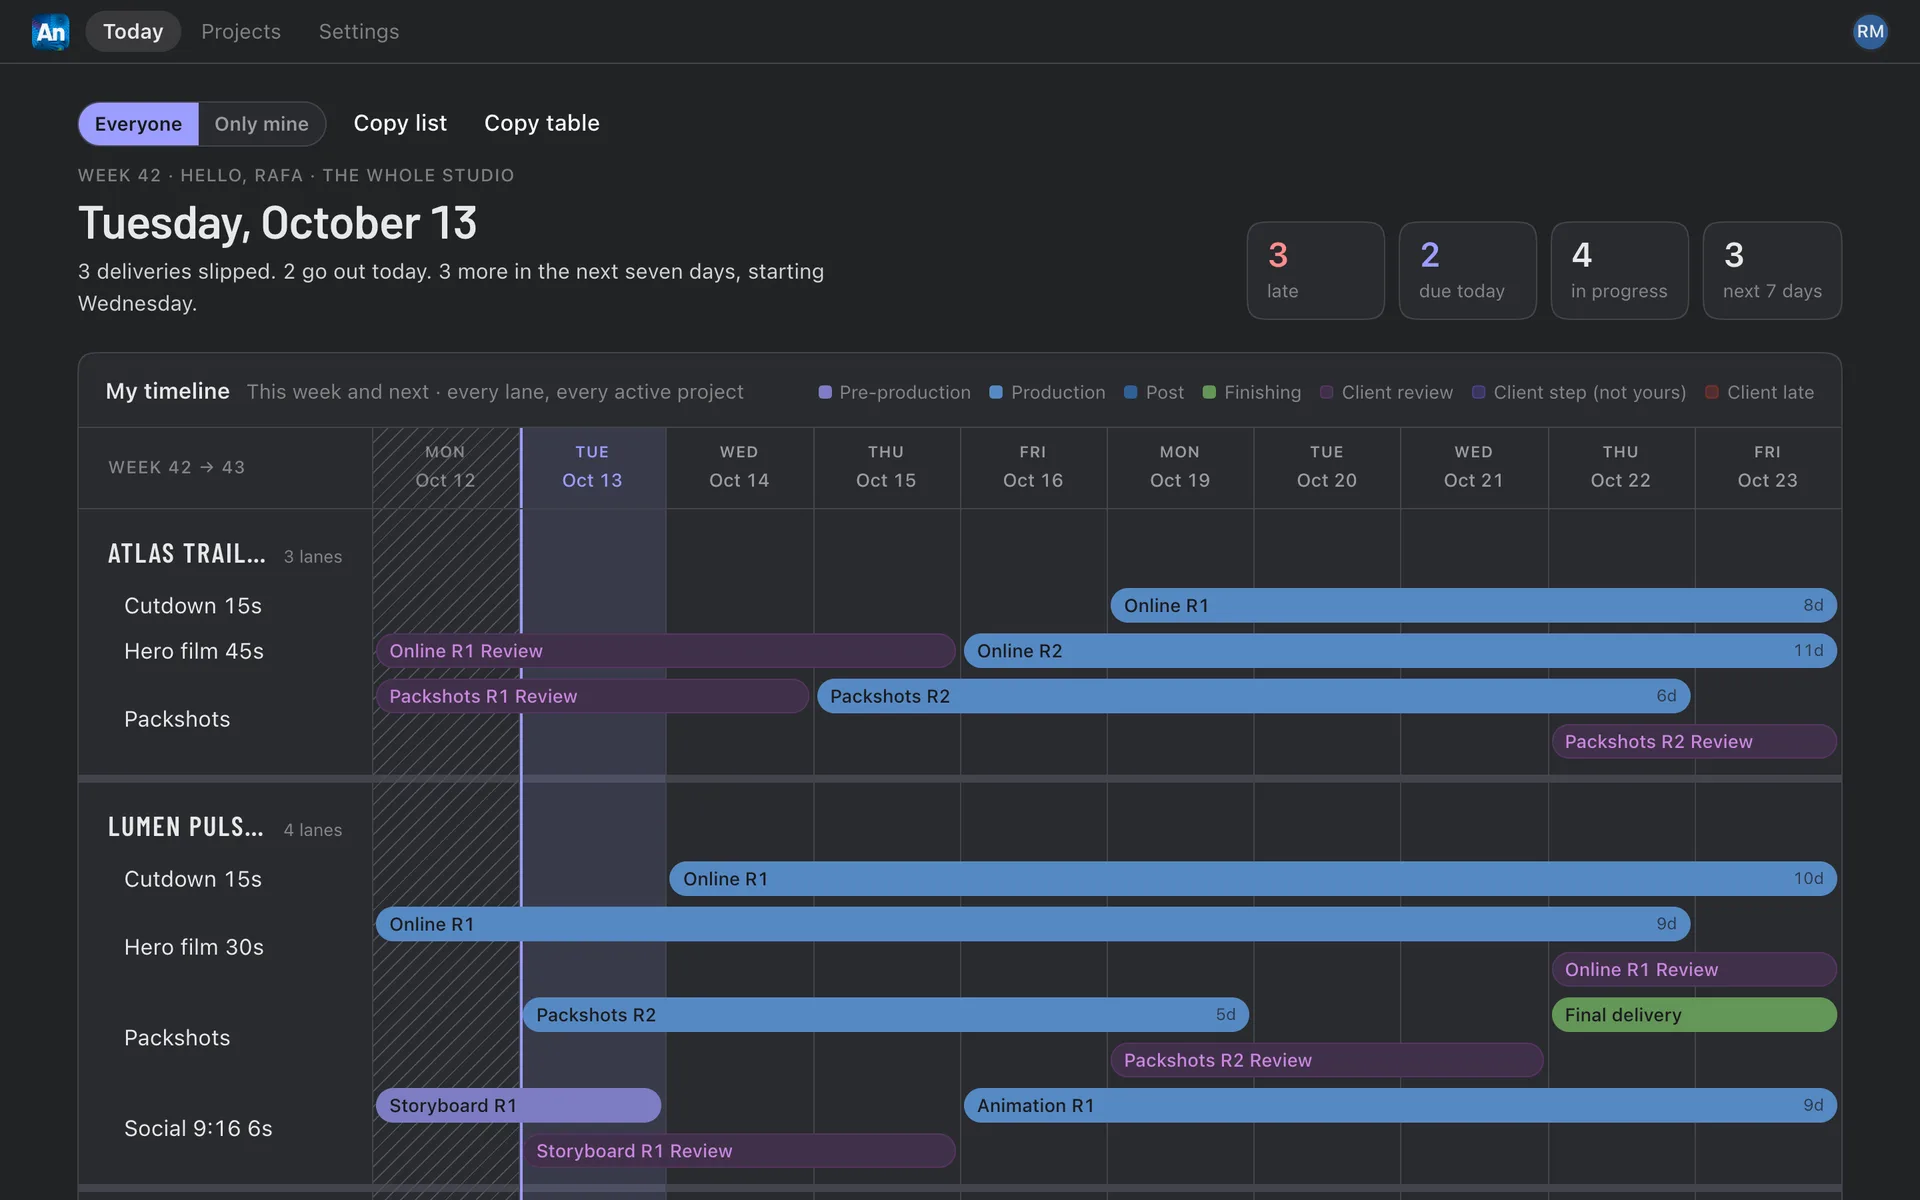Image resolution: width=1920 pixels, height=1200 pixels.
Task: Click the Client step (not yours) swatch
Action: [1479, 392]
